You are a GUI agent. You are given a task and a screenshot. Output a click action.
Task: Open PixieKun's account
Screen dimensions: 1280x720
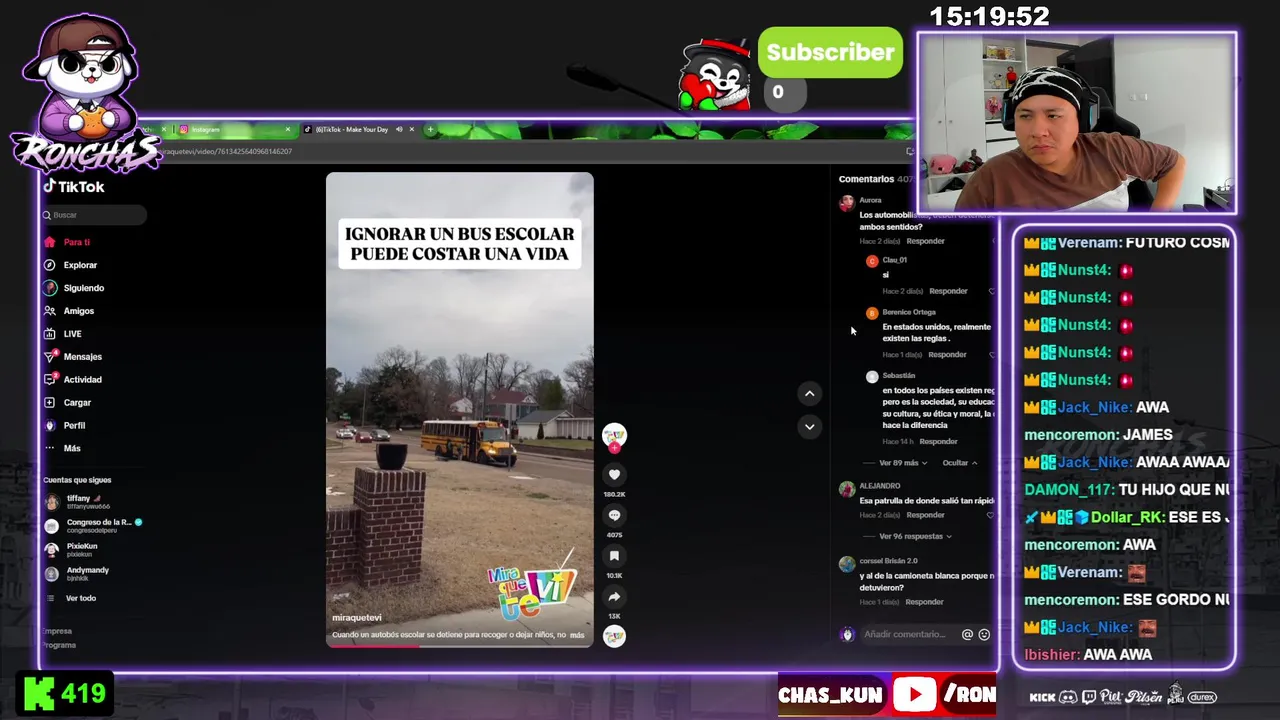click(72, 549)
